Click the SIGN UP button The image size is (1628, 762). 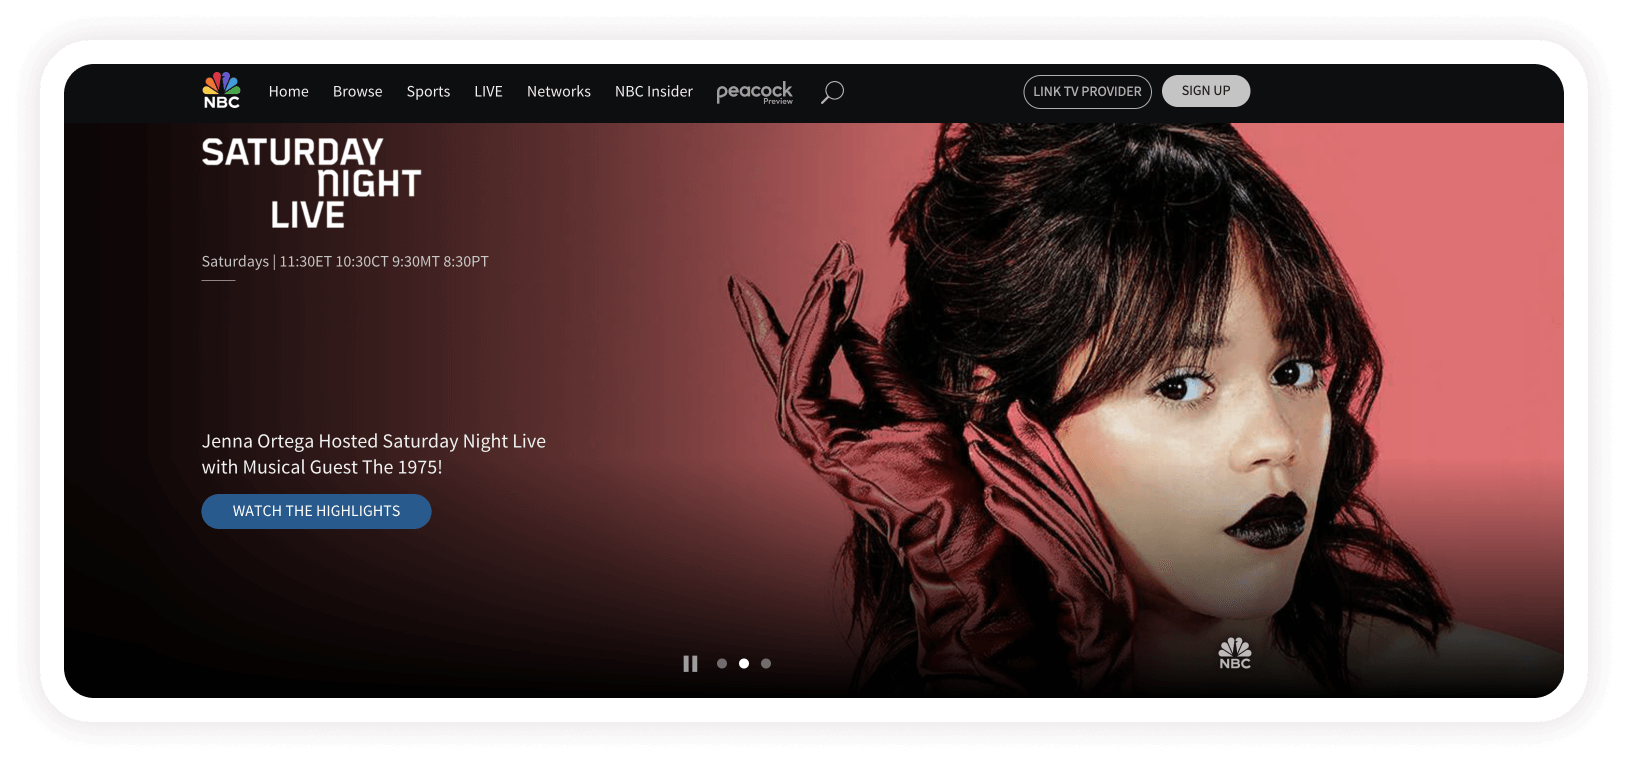[x=1206, y=90]
